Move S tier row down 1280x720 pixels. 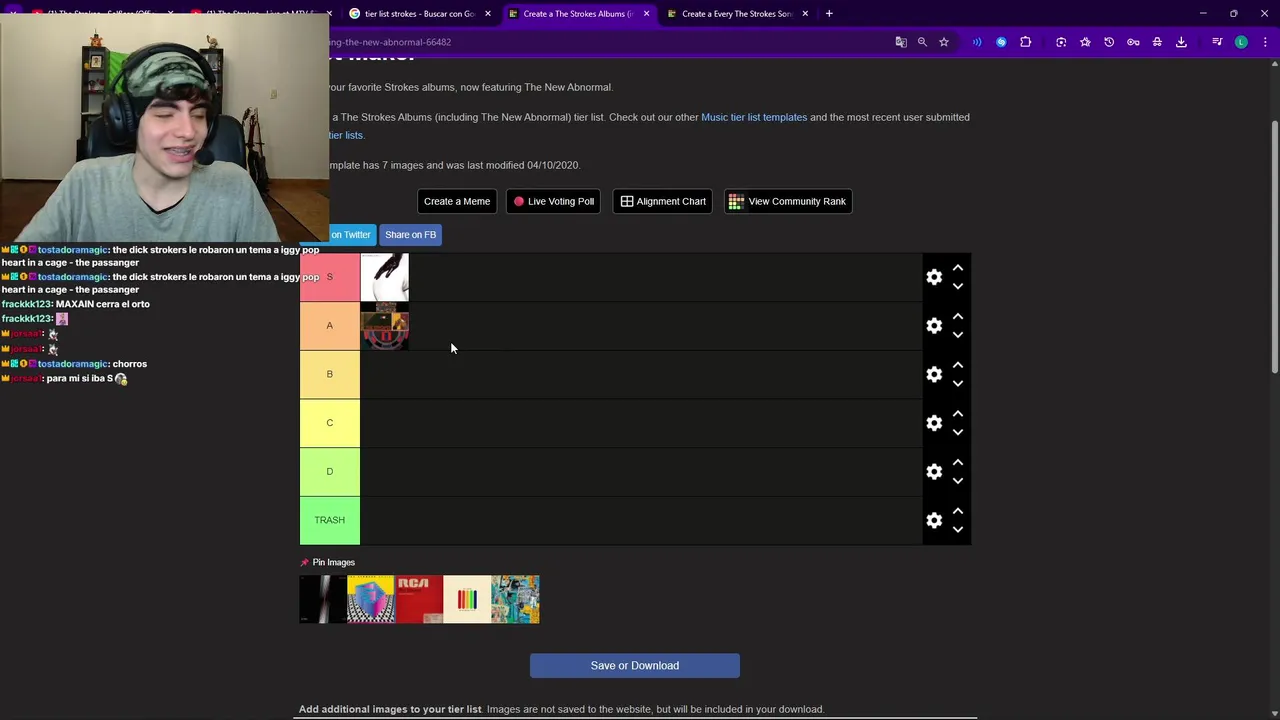[x=958, y=286]
